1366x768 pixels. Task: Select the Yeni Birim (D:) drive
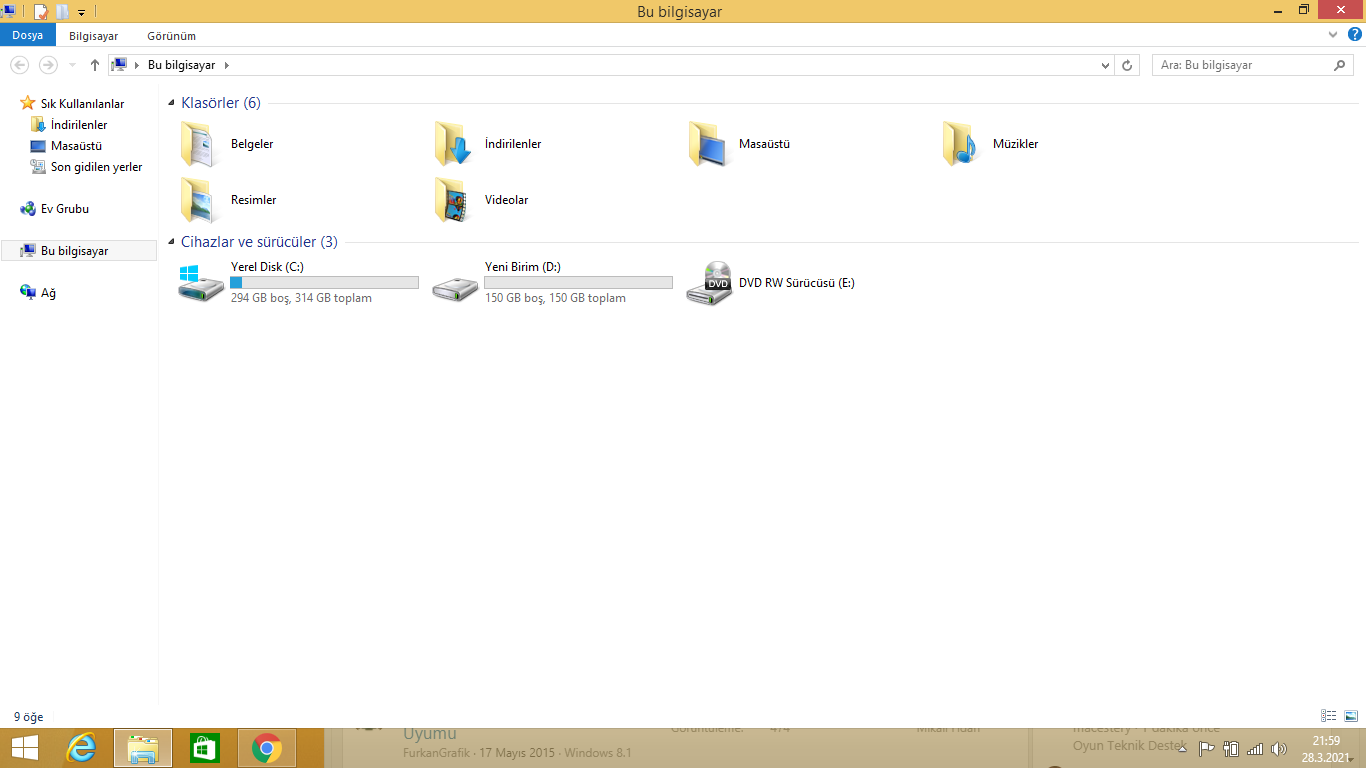pos(552,283)
